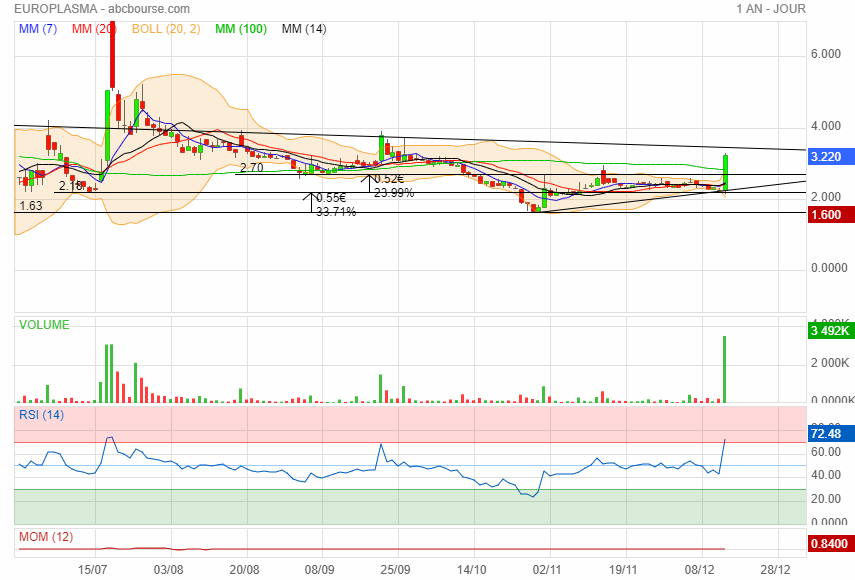Screen dimensions: 855x580
Task: Click the 4.000 price axis label
Action: [826, 126]
